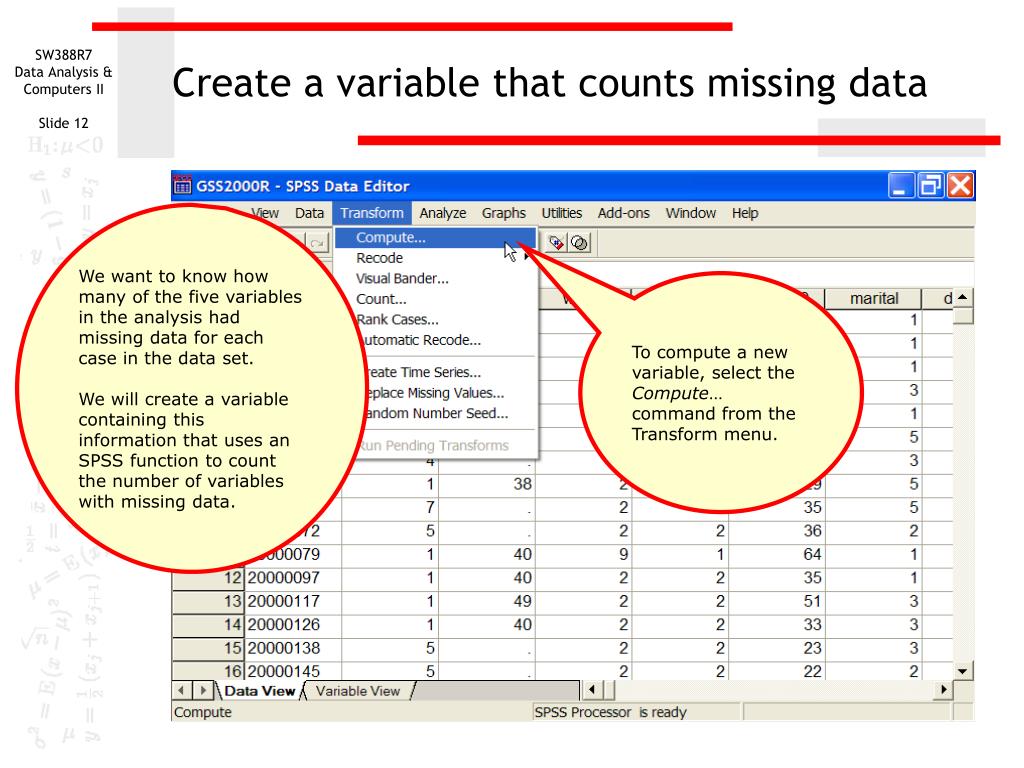
Task: Click the cell with value 22
Action: 776,671
